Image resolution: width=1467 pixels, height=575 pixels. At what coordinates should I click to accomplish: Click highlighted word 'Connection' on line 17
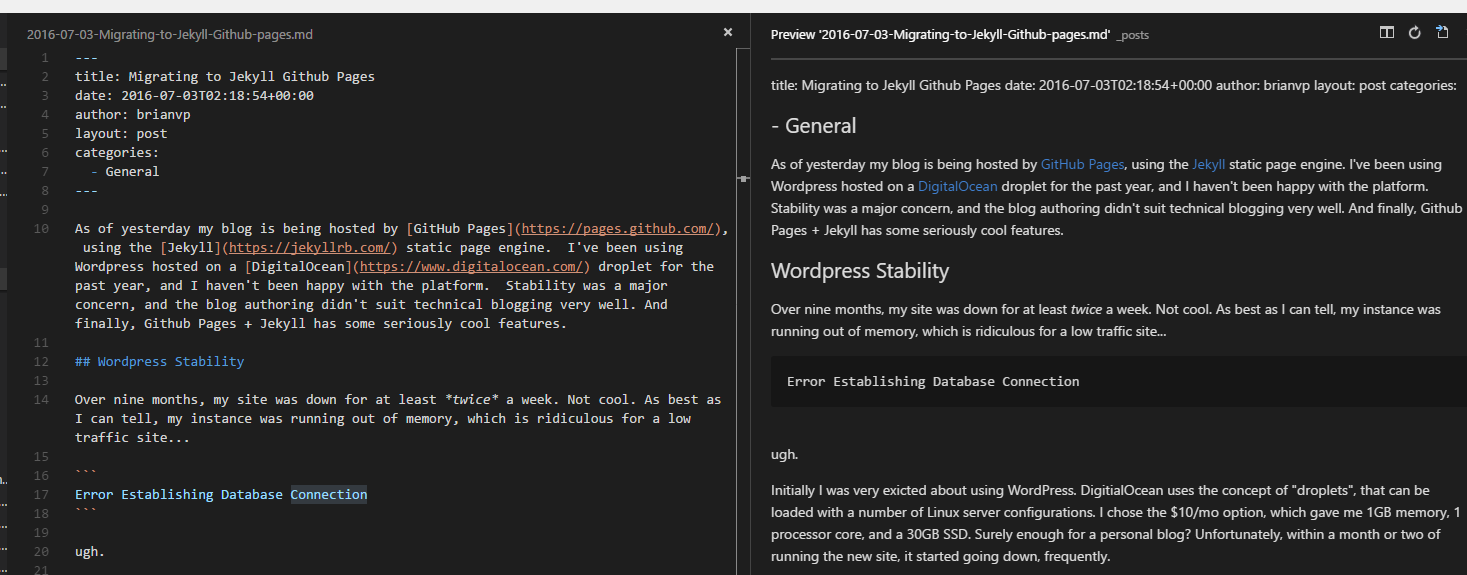(329, 494)
